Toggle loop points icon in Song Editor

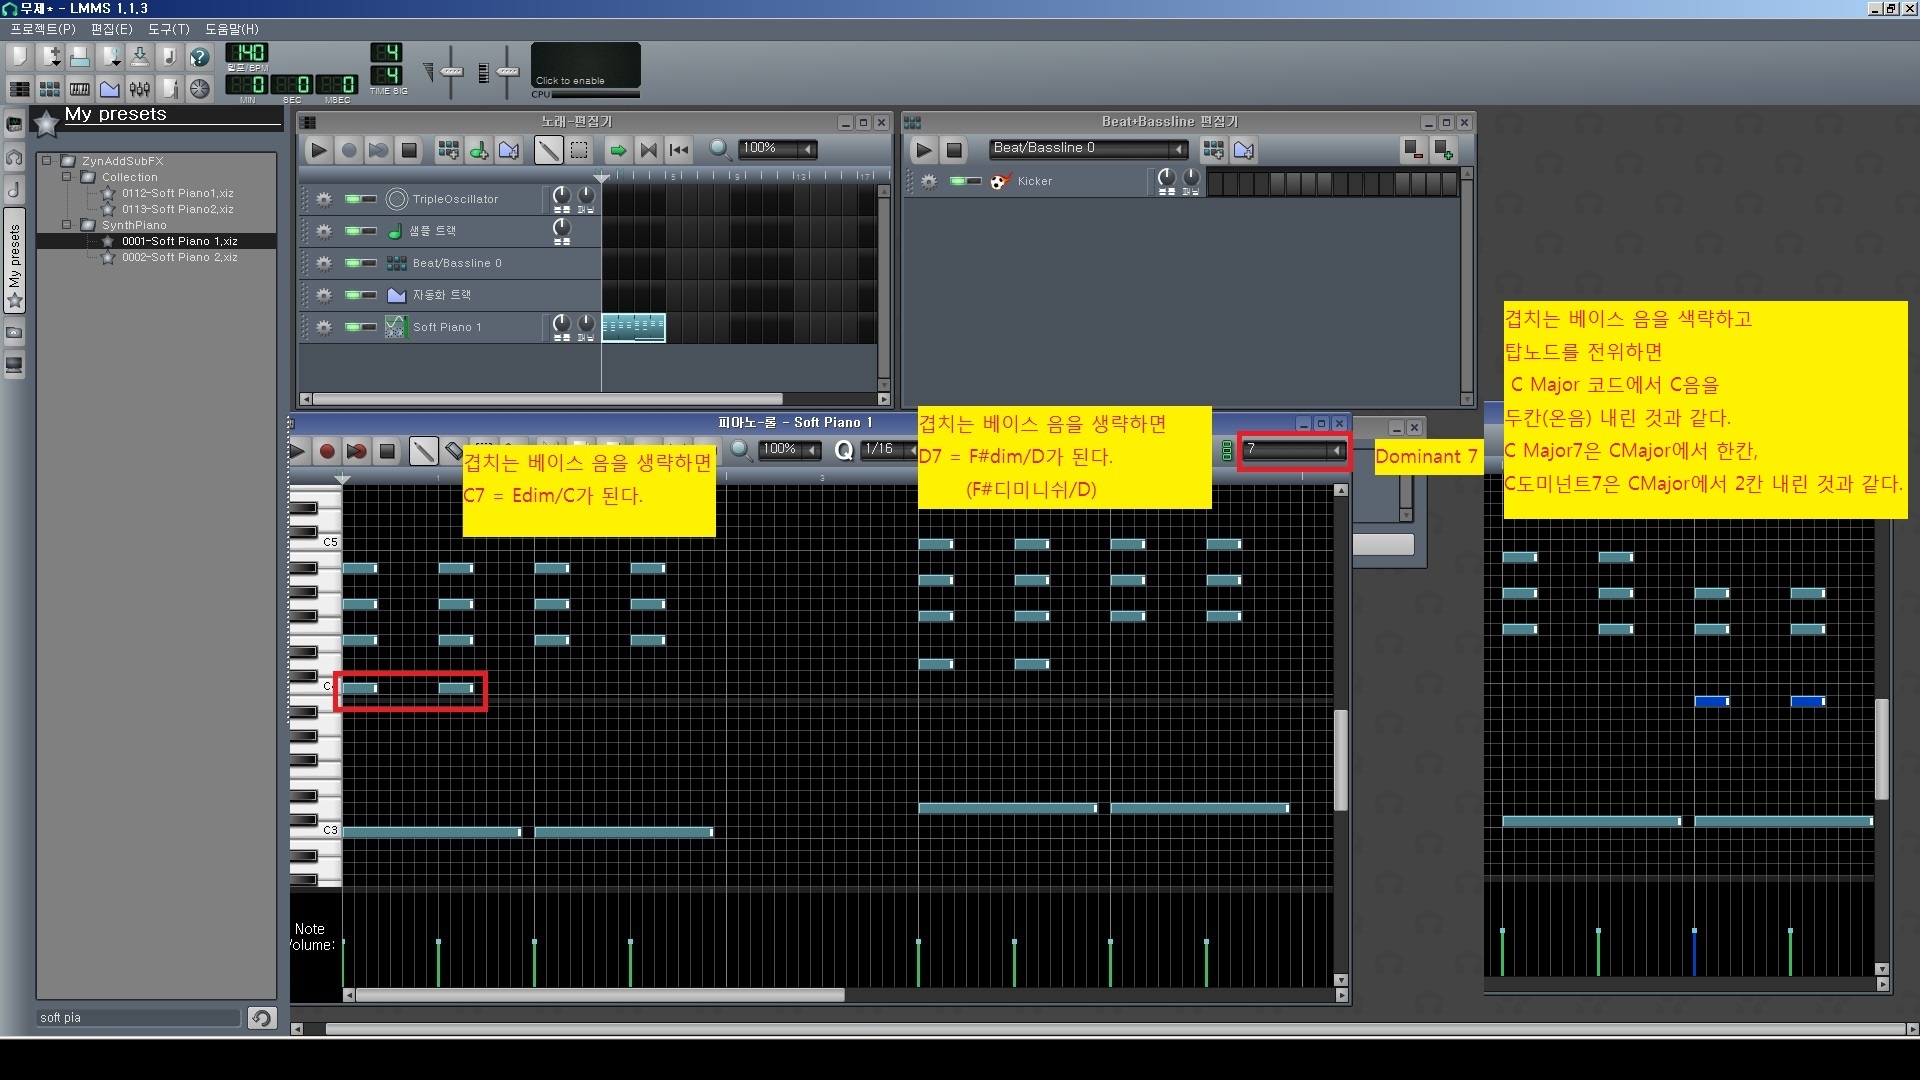pos(648,150)
